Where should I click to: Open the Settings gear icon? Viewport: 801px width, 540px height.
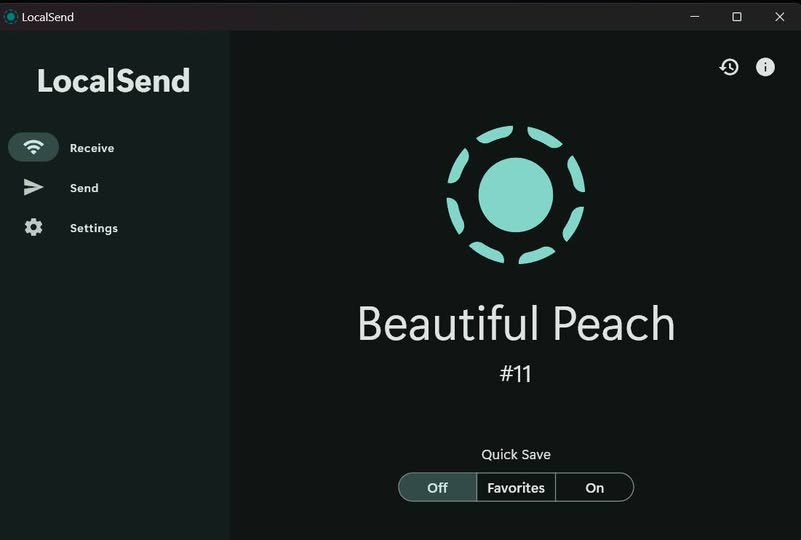(33, 227)
